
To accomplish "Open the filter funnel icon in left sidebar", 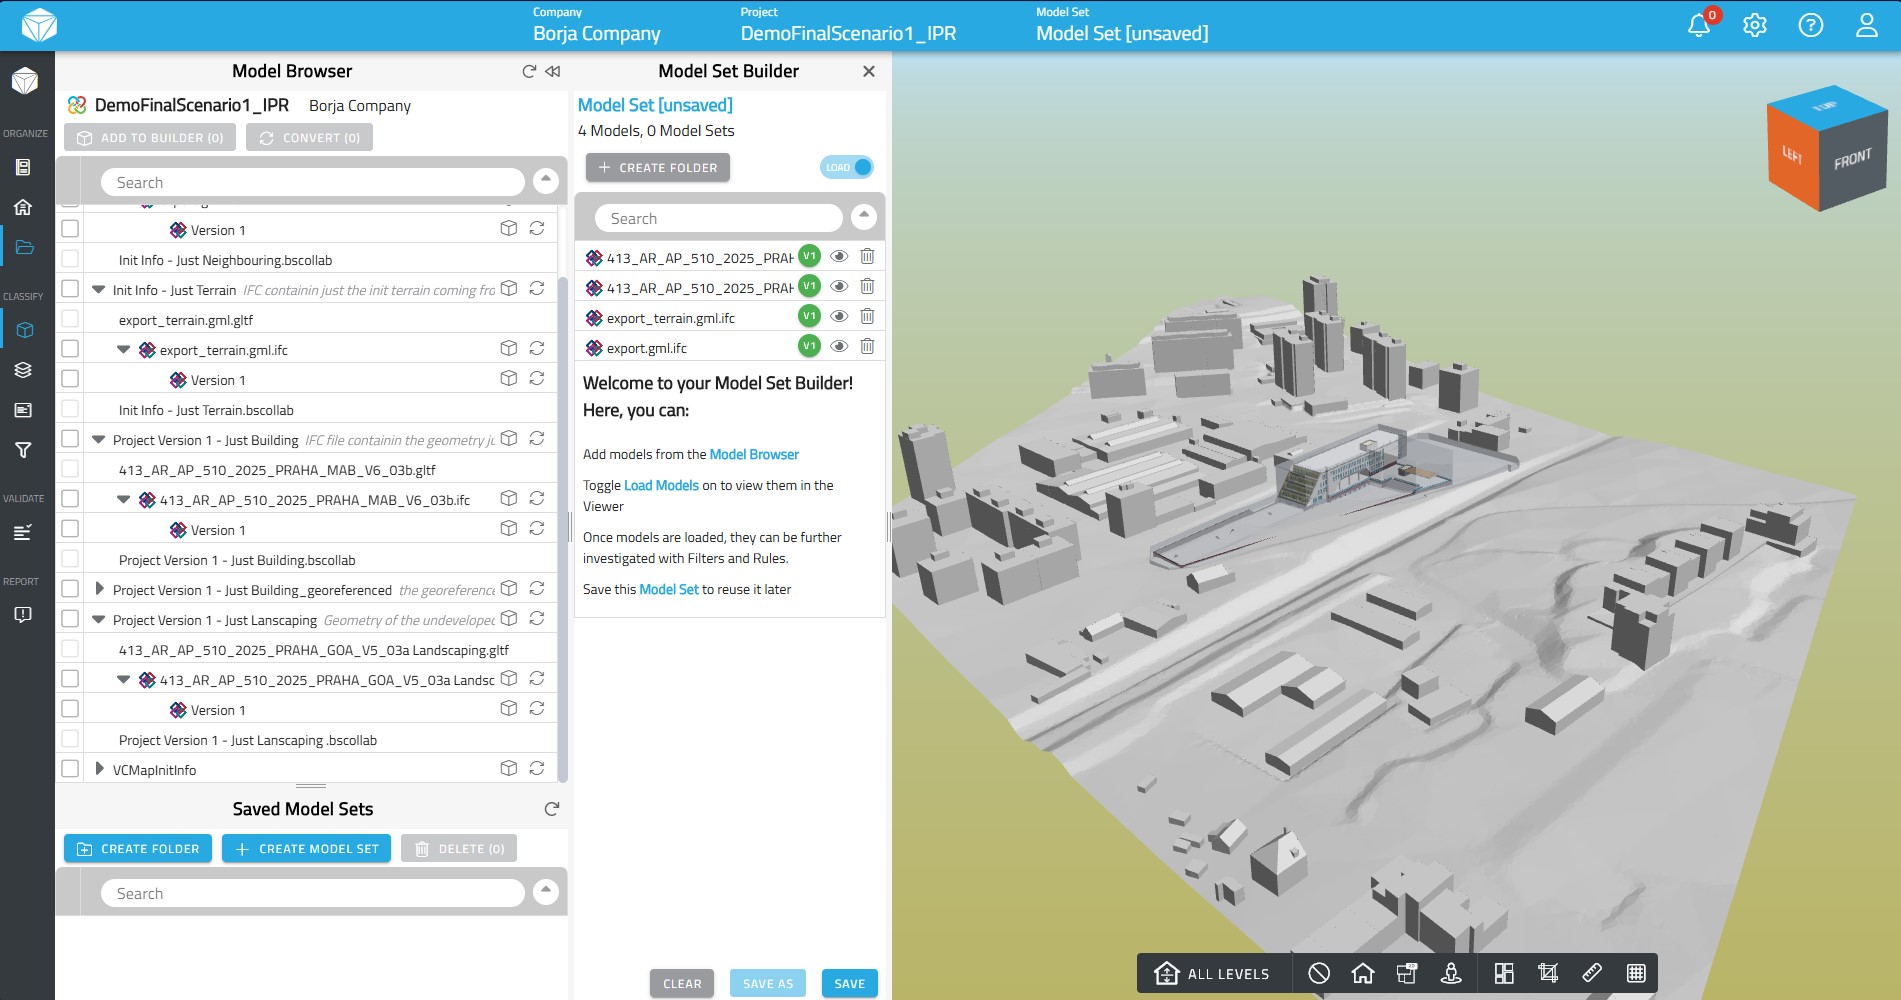I will [x=23, y=451].
